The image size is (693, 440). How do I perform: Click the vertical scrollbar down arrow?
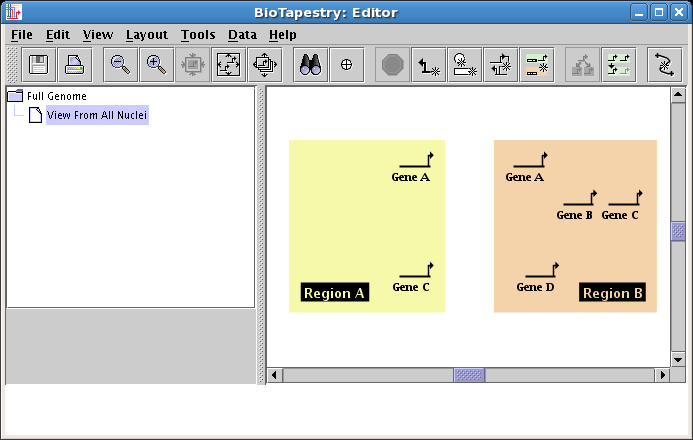678,358
